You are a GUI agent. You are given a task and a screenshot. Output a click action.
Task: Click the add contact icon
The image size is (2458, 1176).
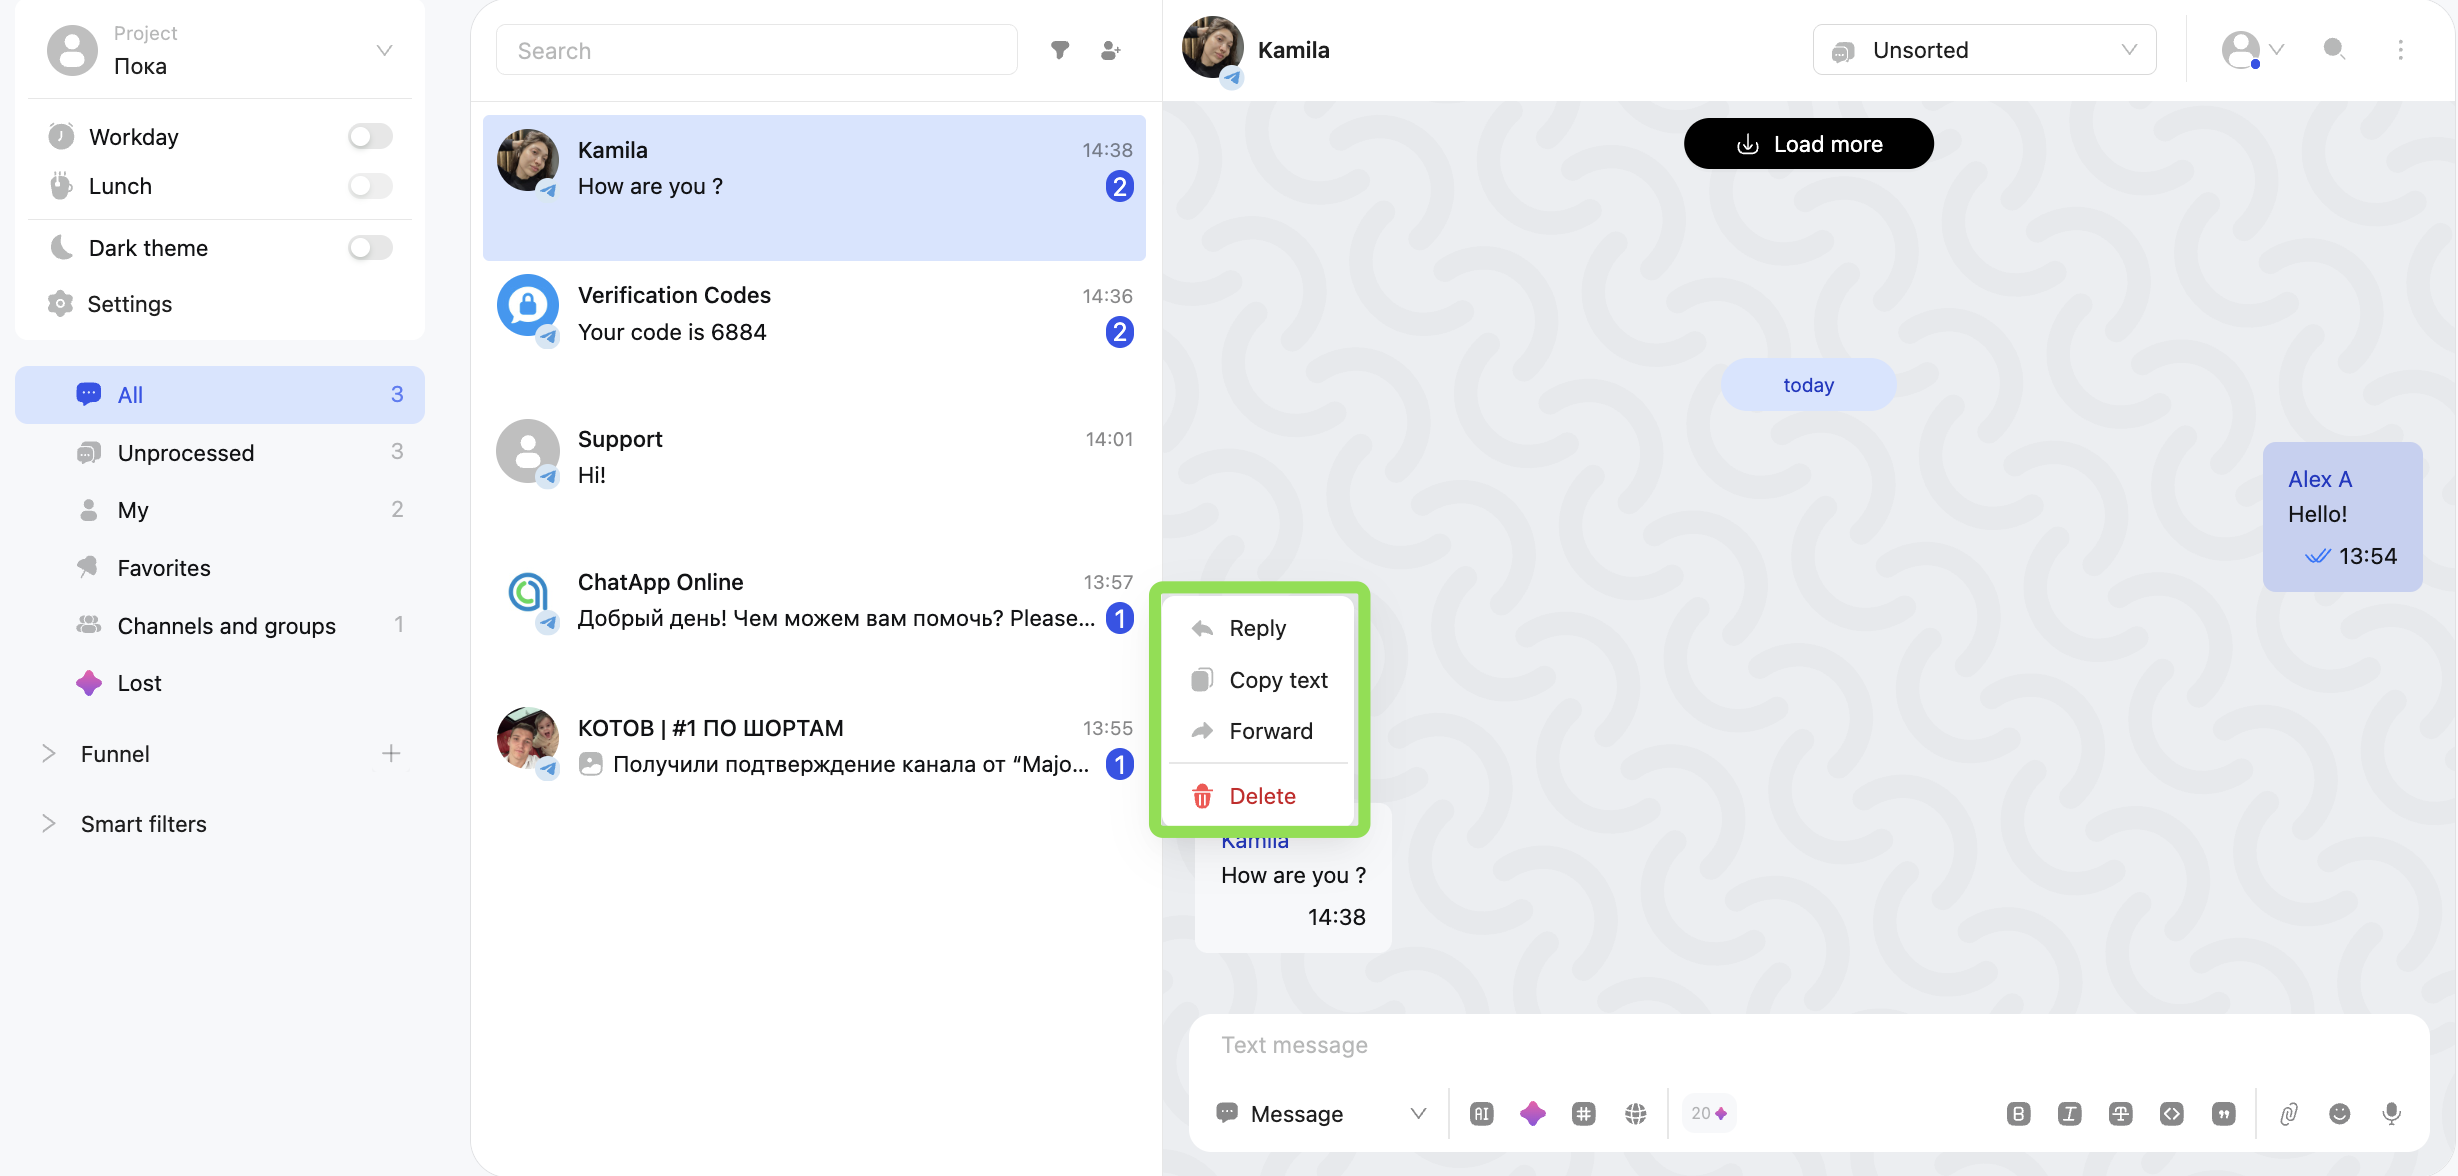pos(1110,50)
